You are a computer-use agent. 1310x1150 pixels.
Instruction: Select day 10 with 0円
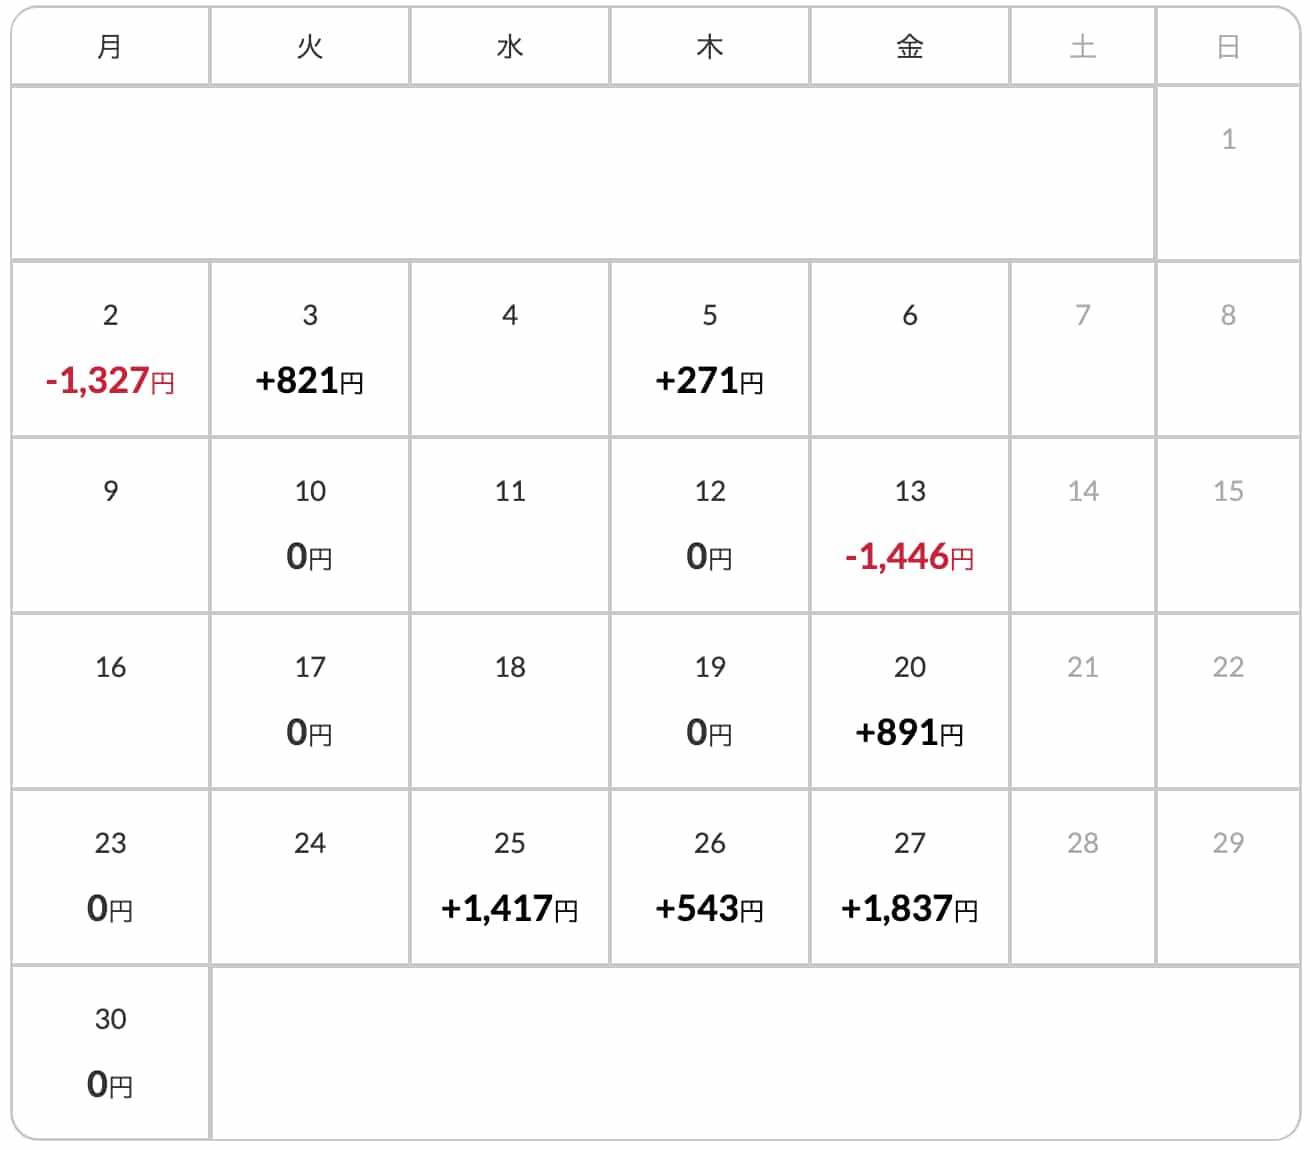[x=310, y=525]
